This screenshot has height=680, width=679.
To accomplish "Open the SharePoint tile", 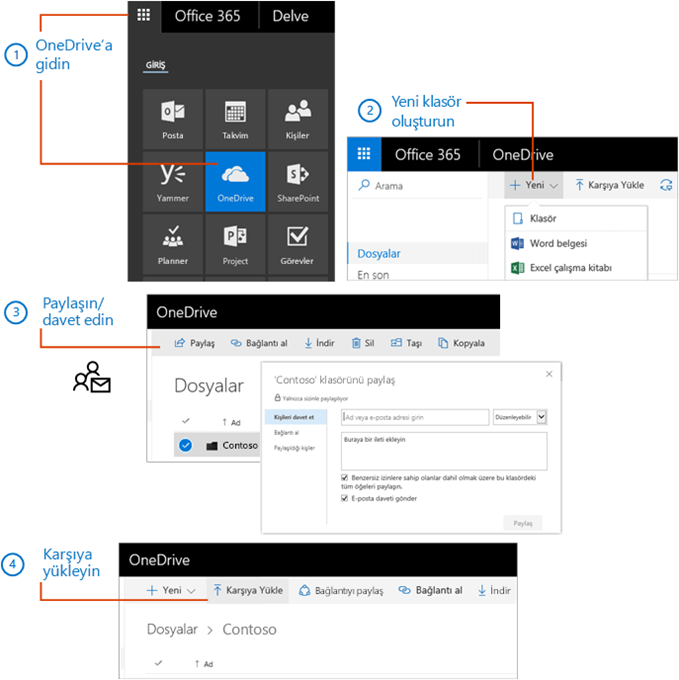I will [297, 182].
